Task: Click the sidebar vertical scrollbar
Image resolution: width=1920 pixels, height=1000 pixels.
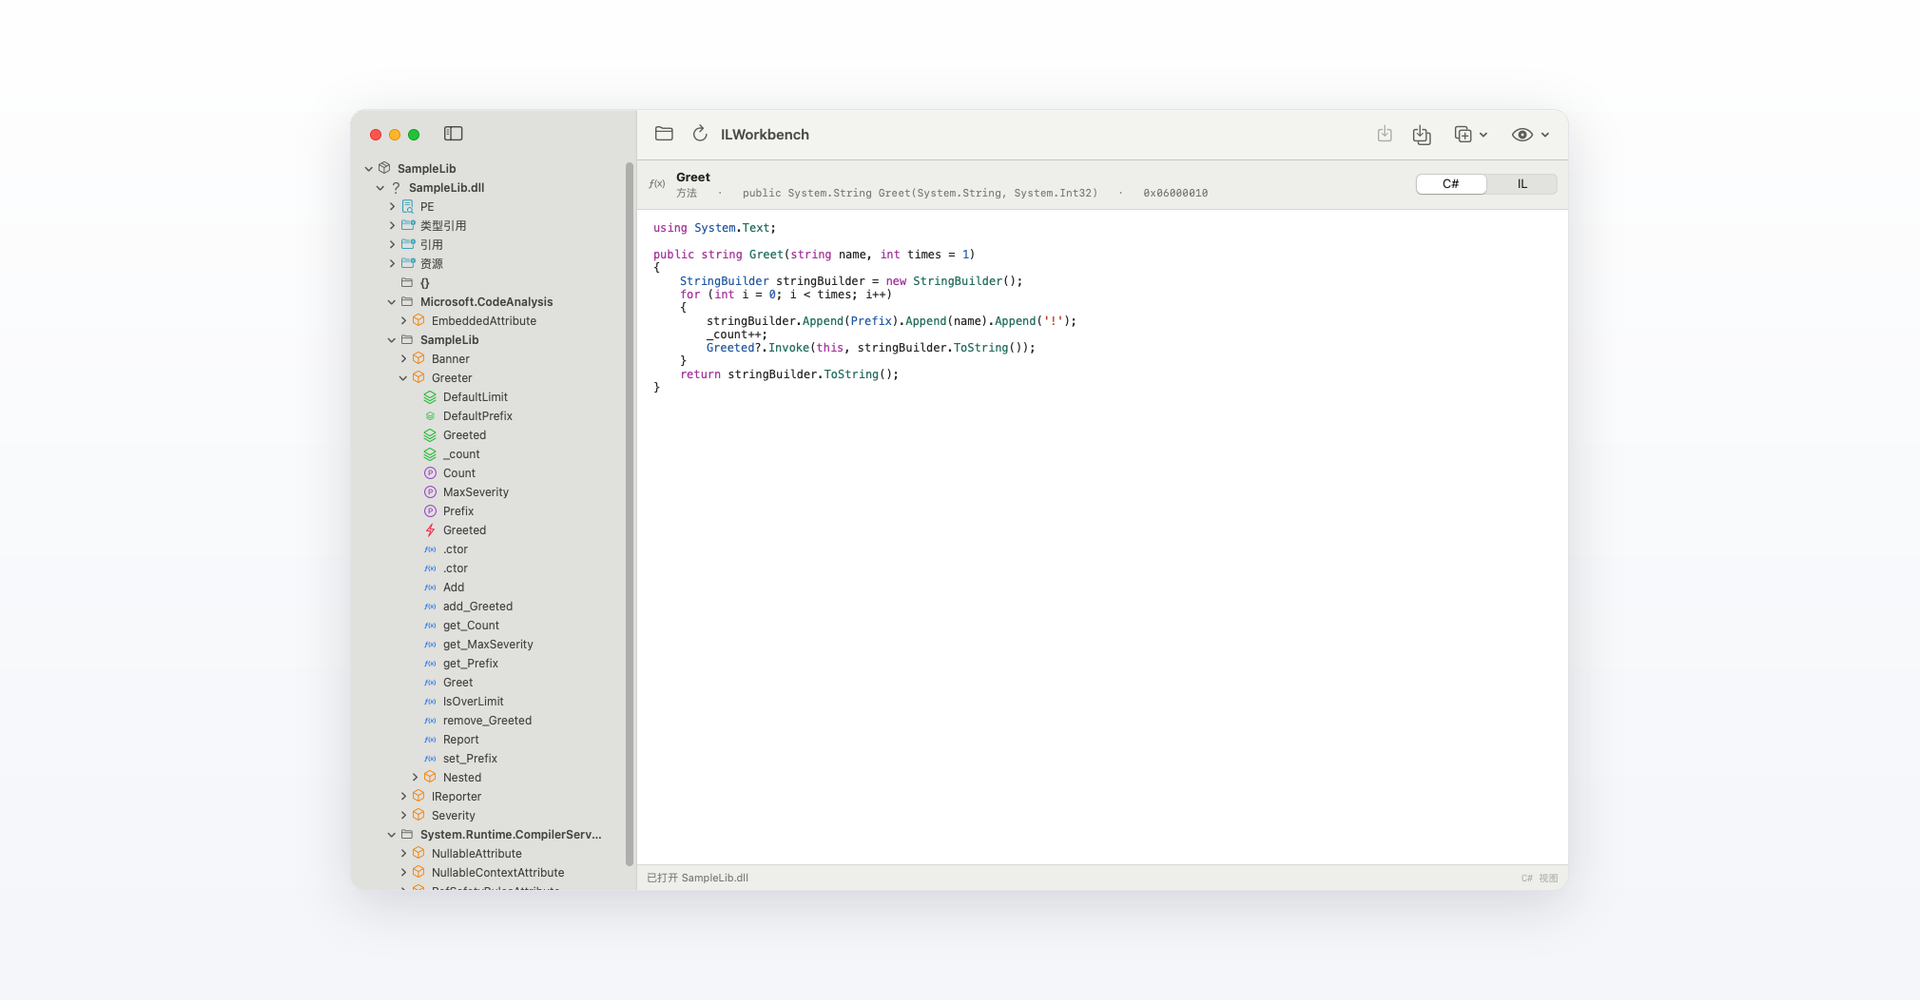Action: pyautogui.click(x=629, y=513)
